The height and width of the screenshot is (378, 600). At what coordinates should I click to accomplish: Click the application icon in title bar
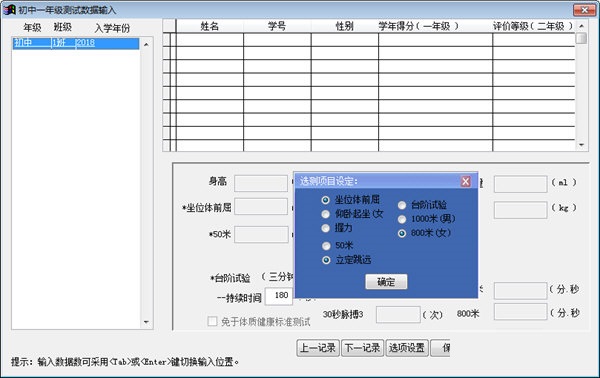tap(9, 10)
